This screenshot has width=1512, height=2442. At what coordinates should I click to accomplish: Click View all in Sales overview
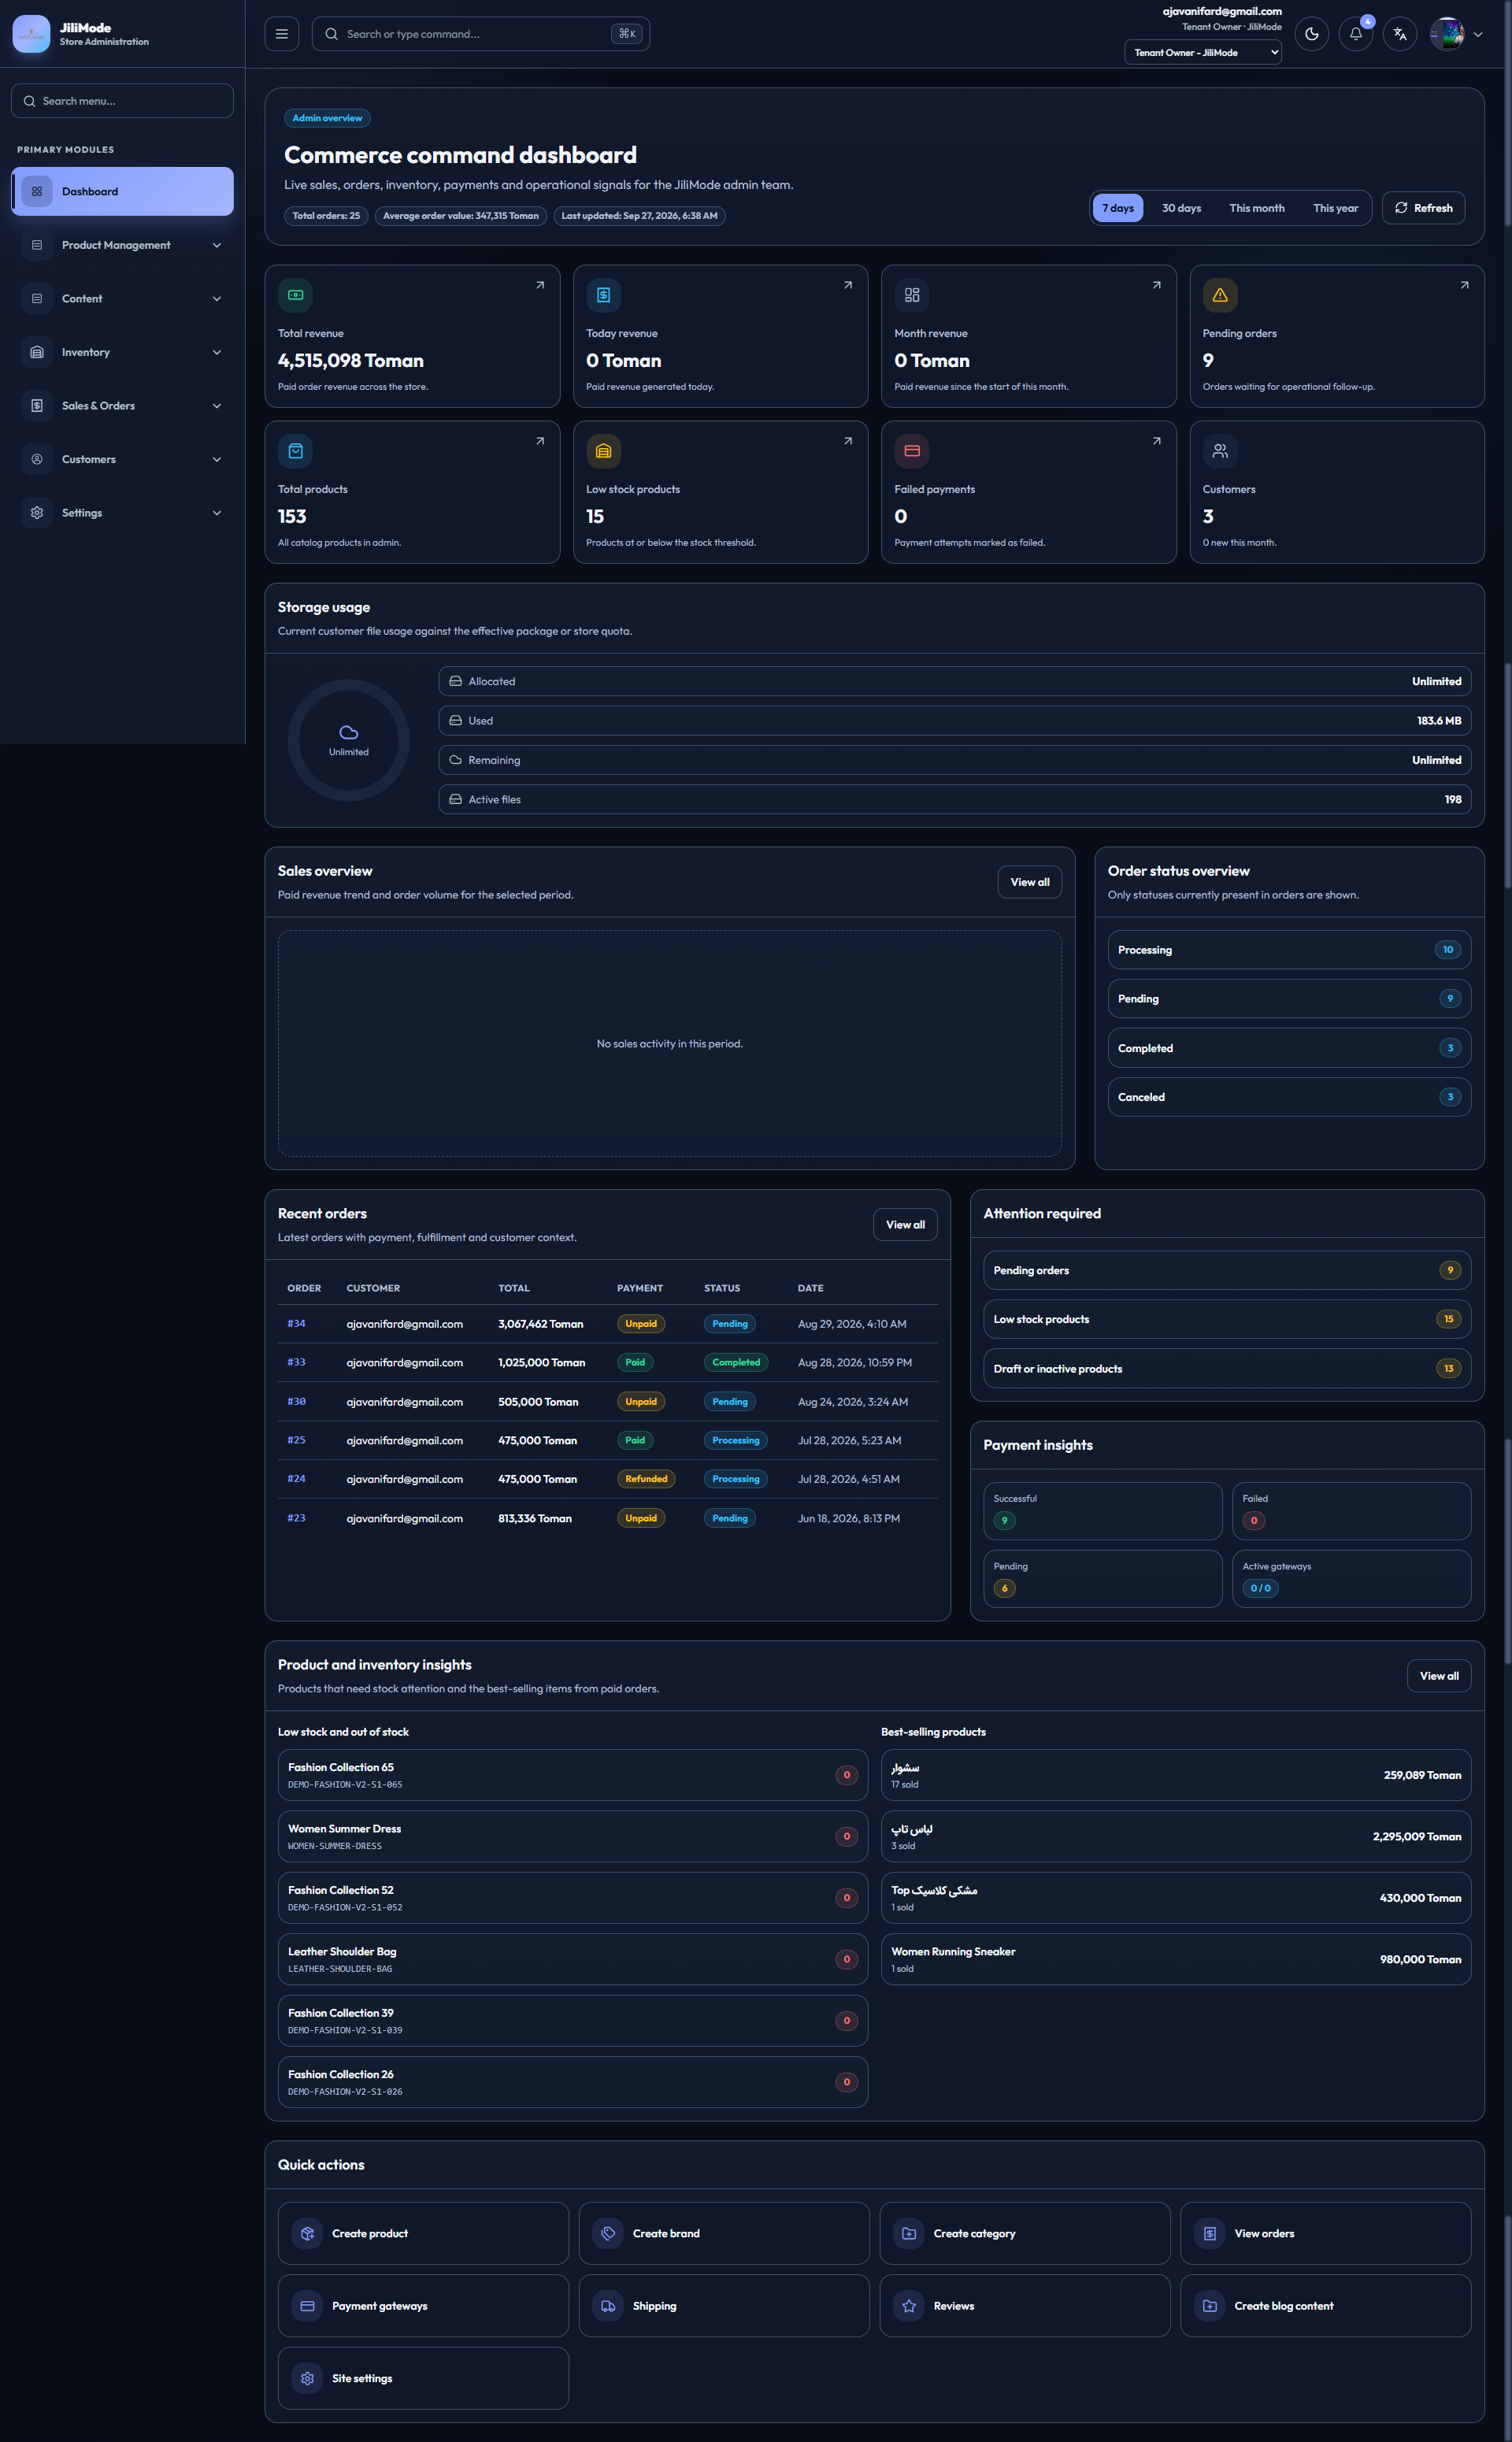click(1029, 882)
